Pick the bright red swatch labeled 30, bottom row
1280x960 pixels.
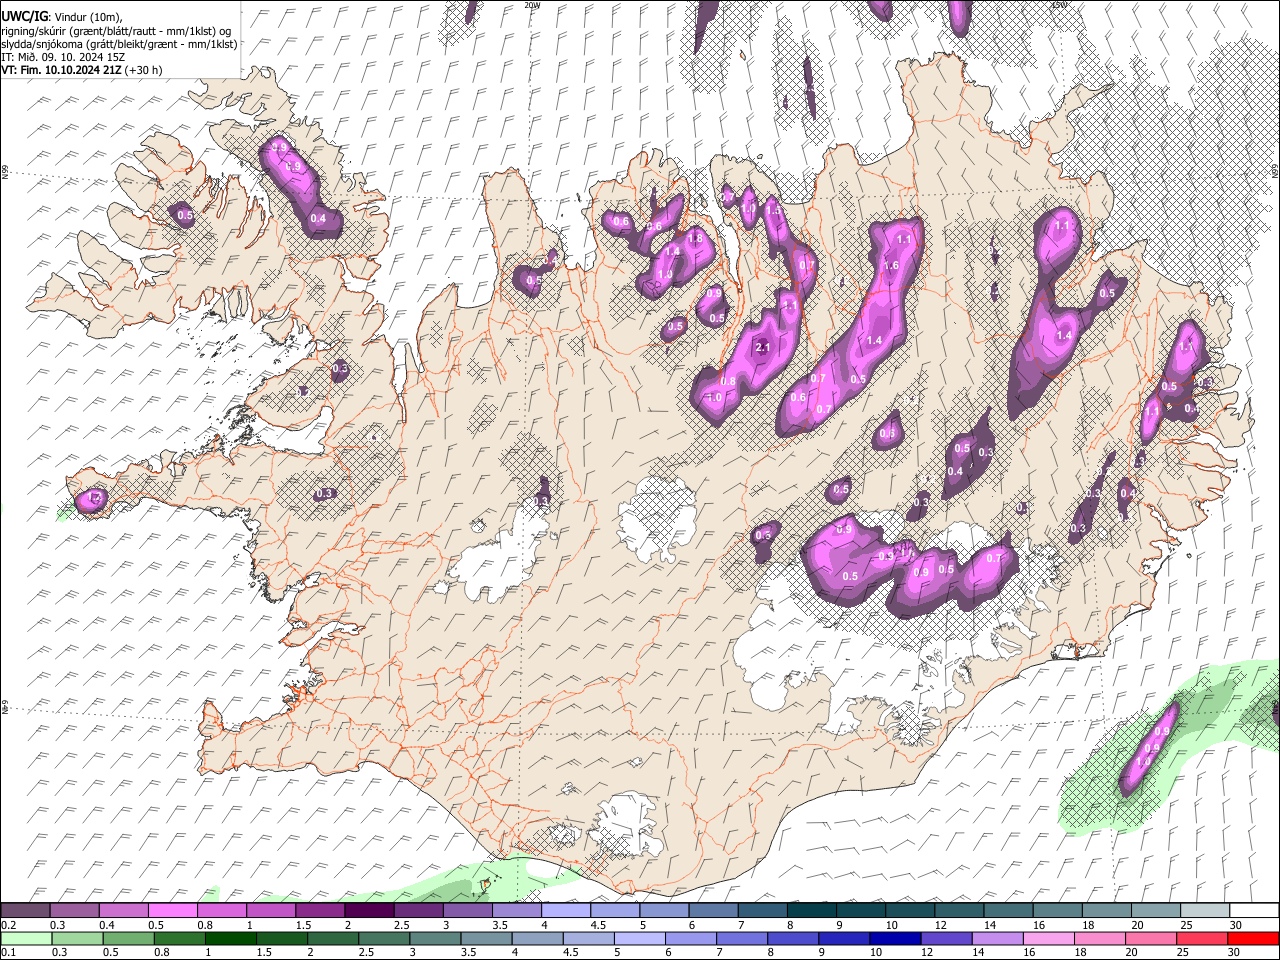[x=1253, y=938]
